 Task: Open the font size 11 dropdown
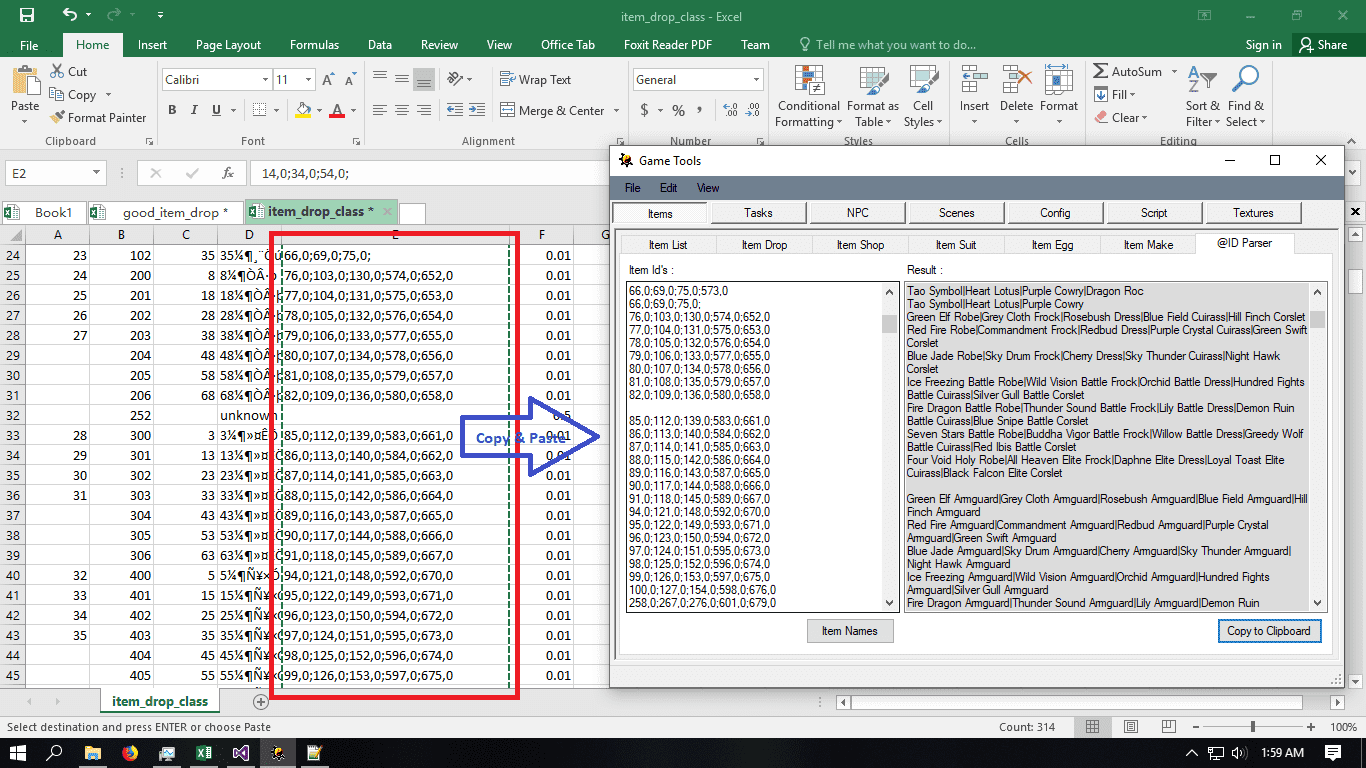tap(308, 80)
